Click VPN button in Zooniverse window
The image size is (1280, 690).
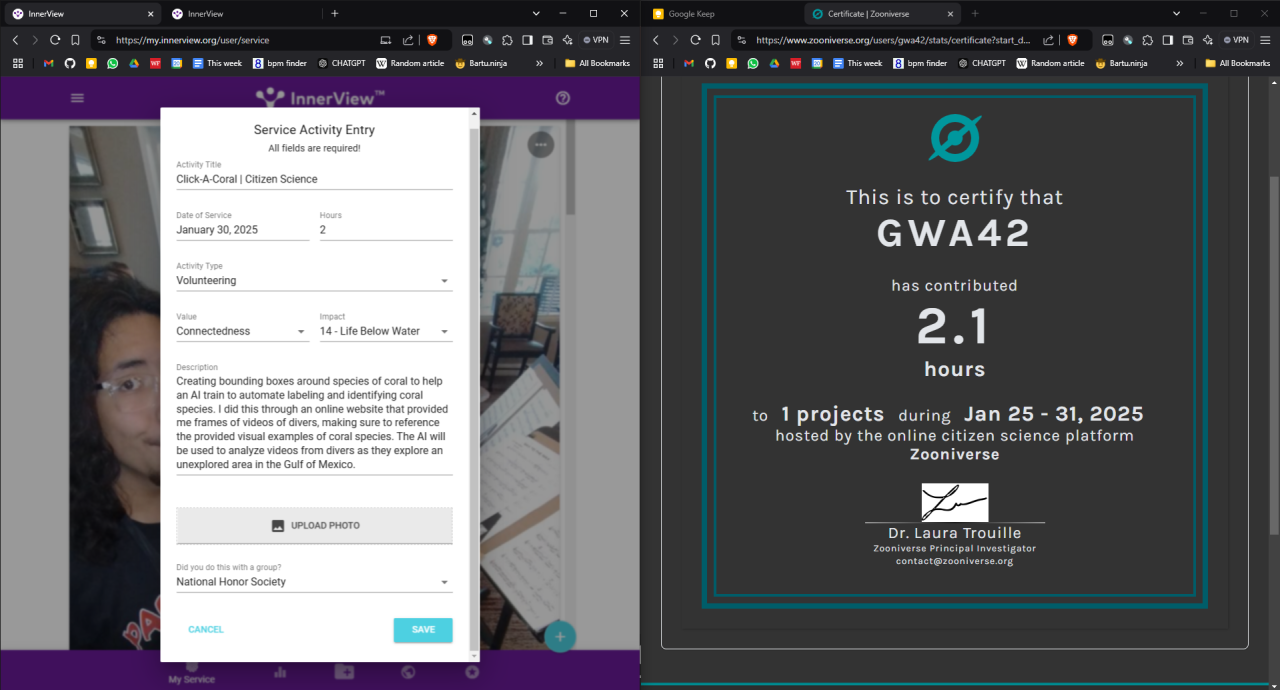coord(1237,40)
